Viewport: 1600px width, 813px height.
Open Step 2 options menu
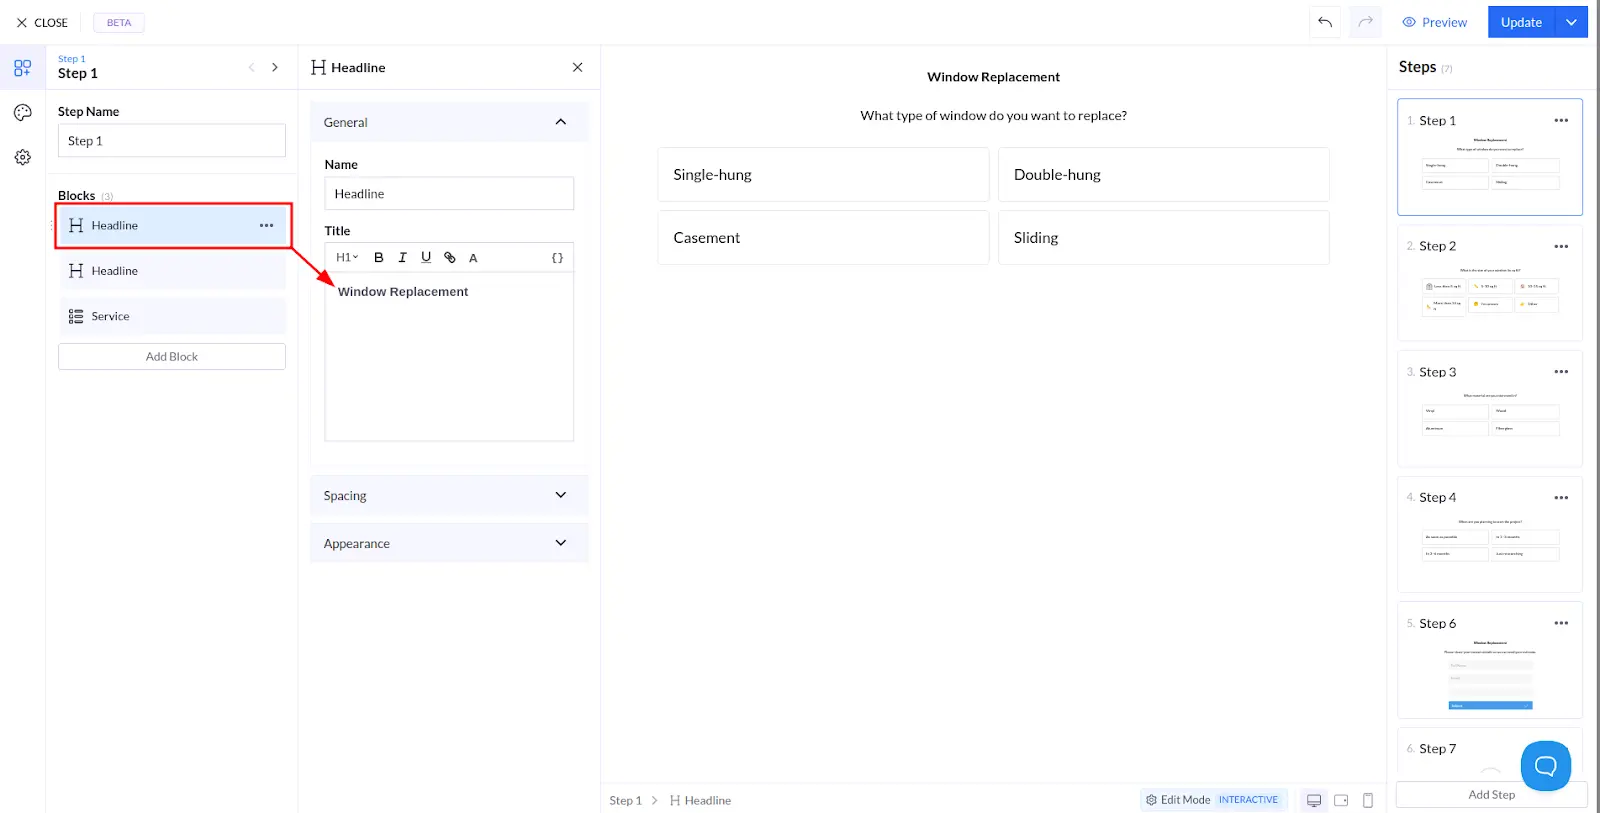click(1561, 247)
